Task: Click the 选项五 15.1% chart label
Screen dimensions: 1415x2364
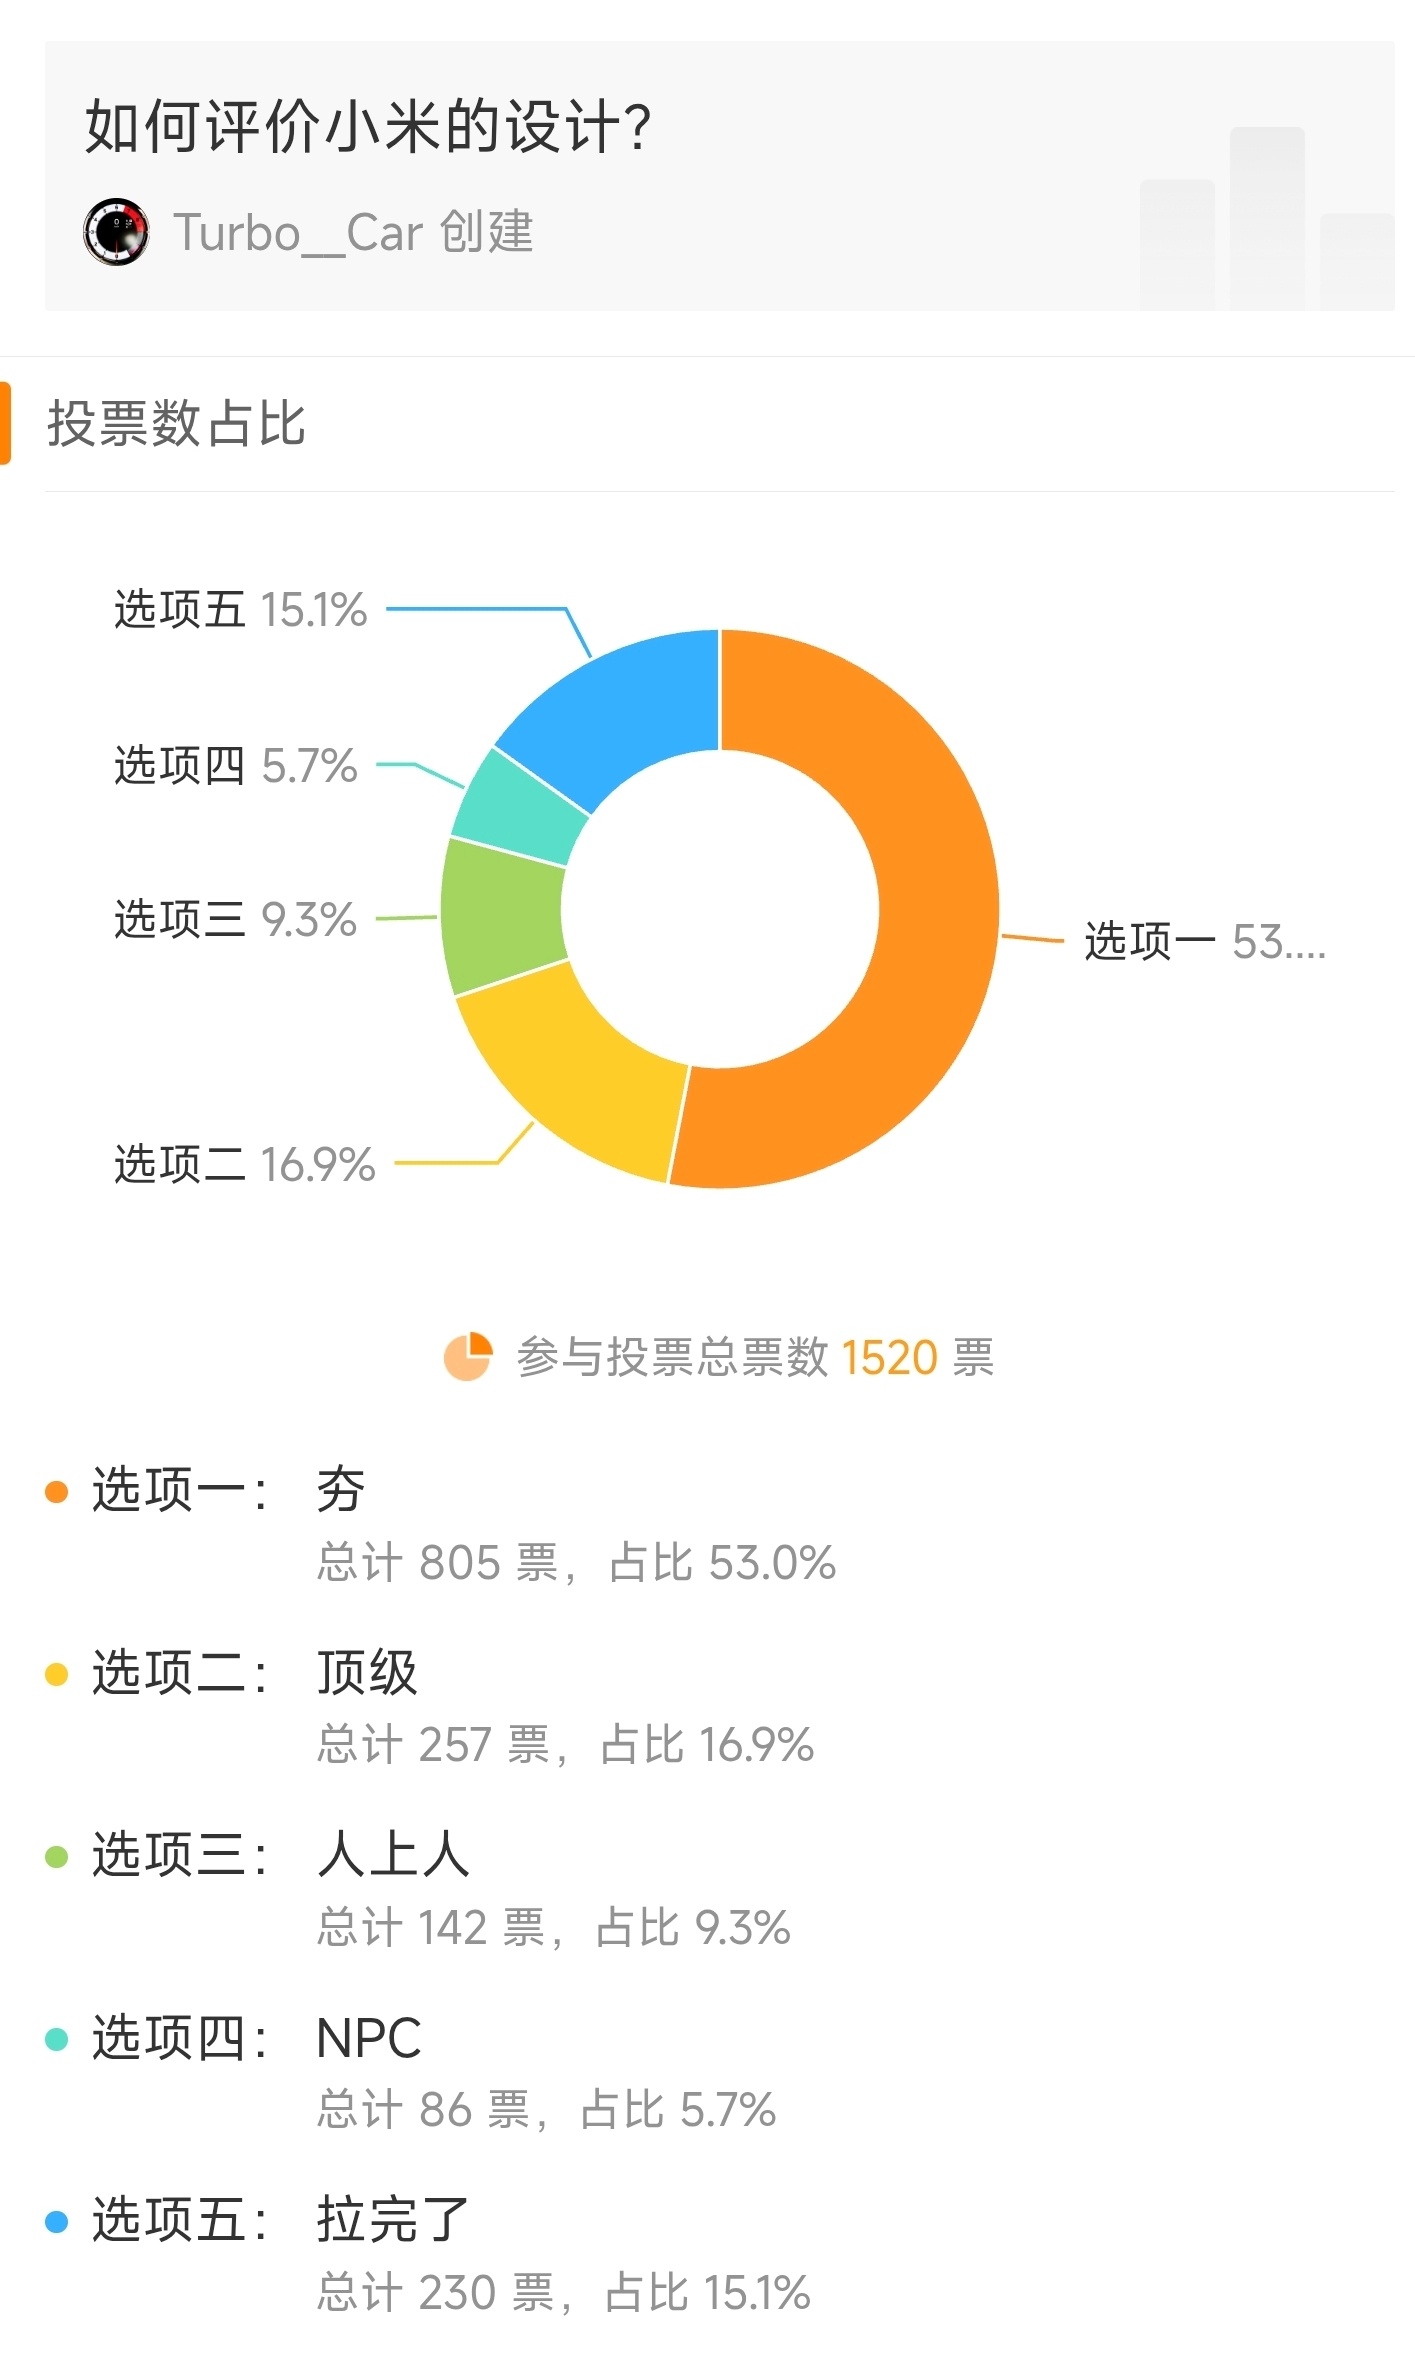Action: pos(241,610)
